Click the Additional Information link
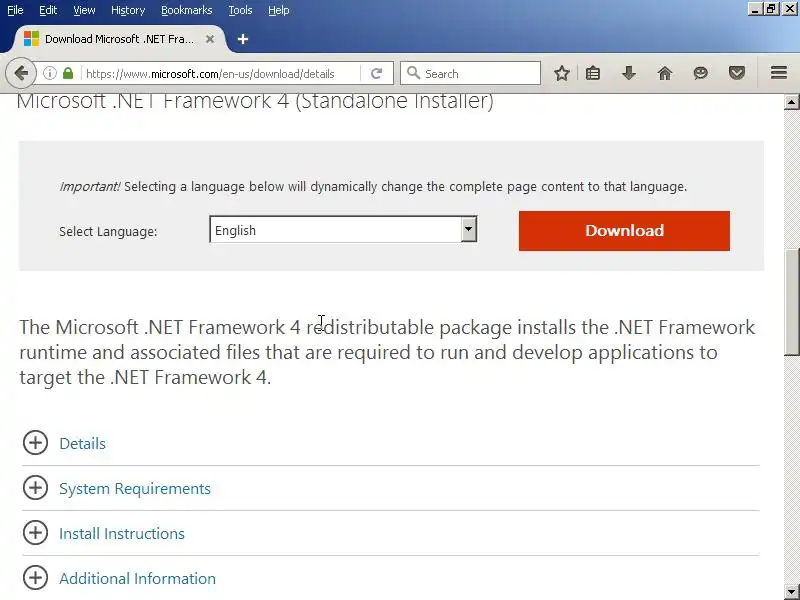 point(137,578)
